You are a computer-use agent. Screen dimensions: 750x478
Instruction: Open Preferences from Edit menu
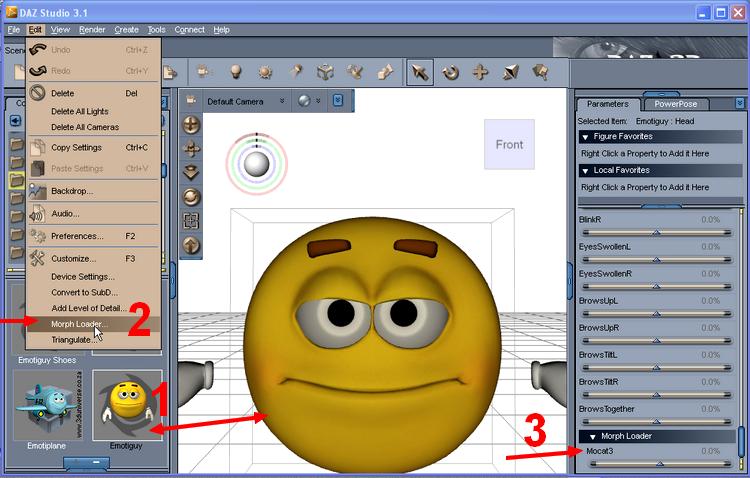pos(93,236)
